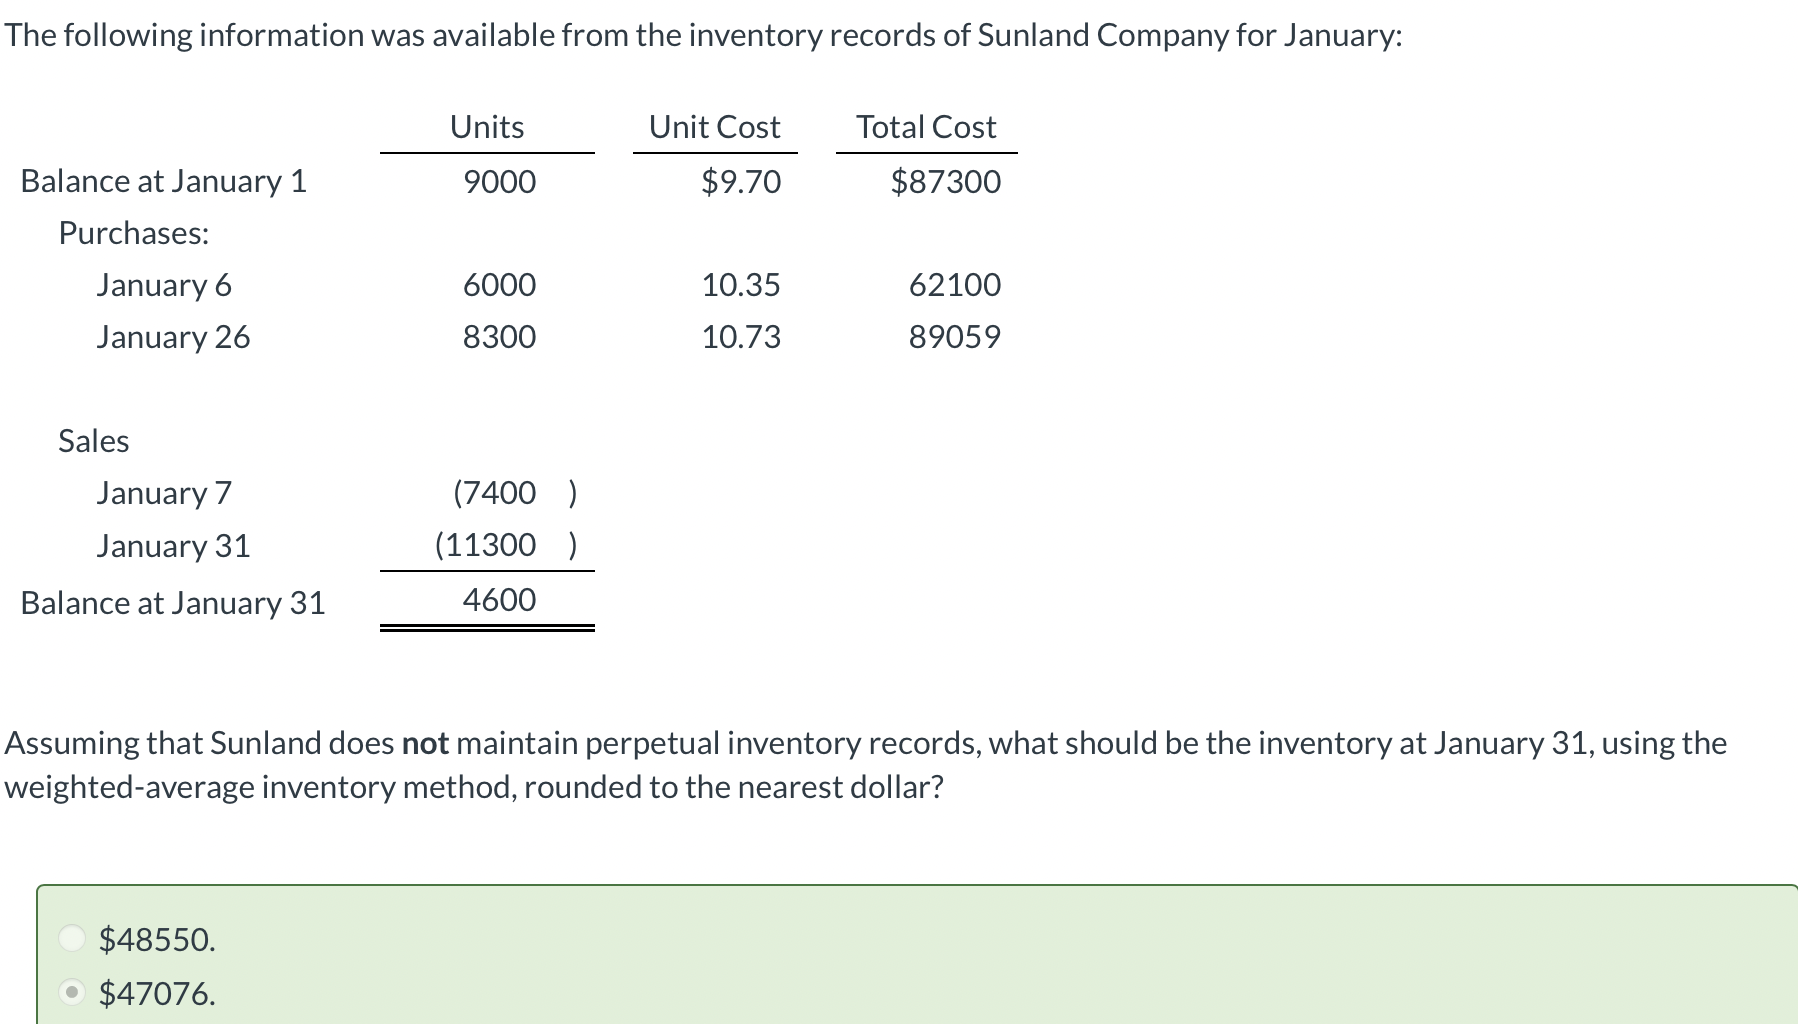Click the Sales section label
This screenshot has width=1798, height=1024.
(x=92, y=440)
